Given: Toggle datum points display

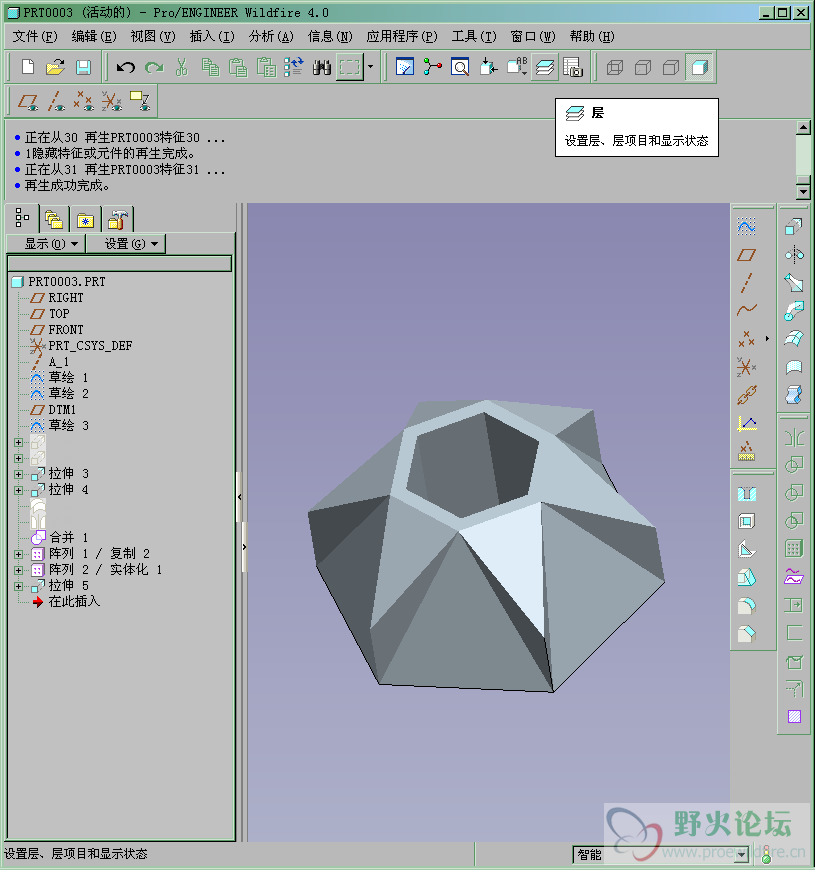Looking at the screenshot, I should pos(83,102).
